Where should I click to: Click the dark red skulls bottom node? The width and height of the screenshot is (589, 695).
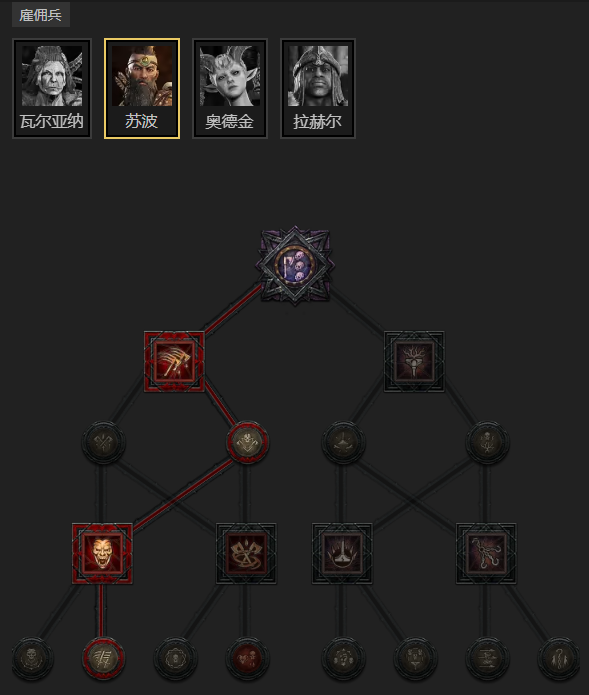(x=247, y=658)
